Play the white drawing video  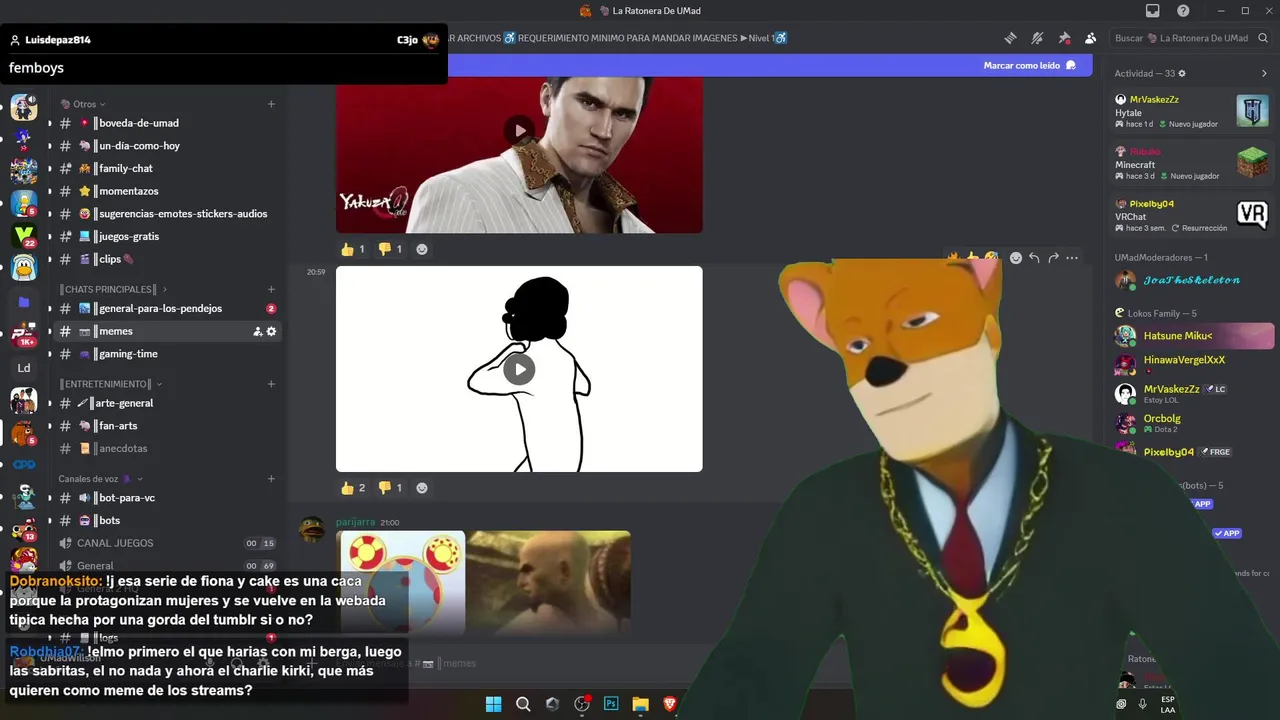(x=519, y=369)
